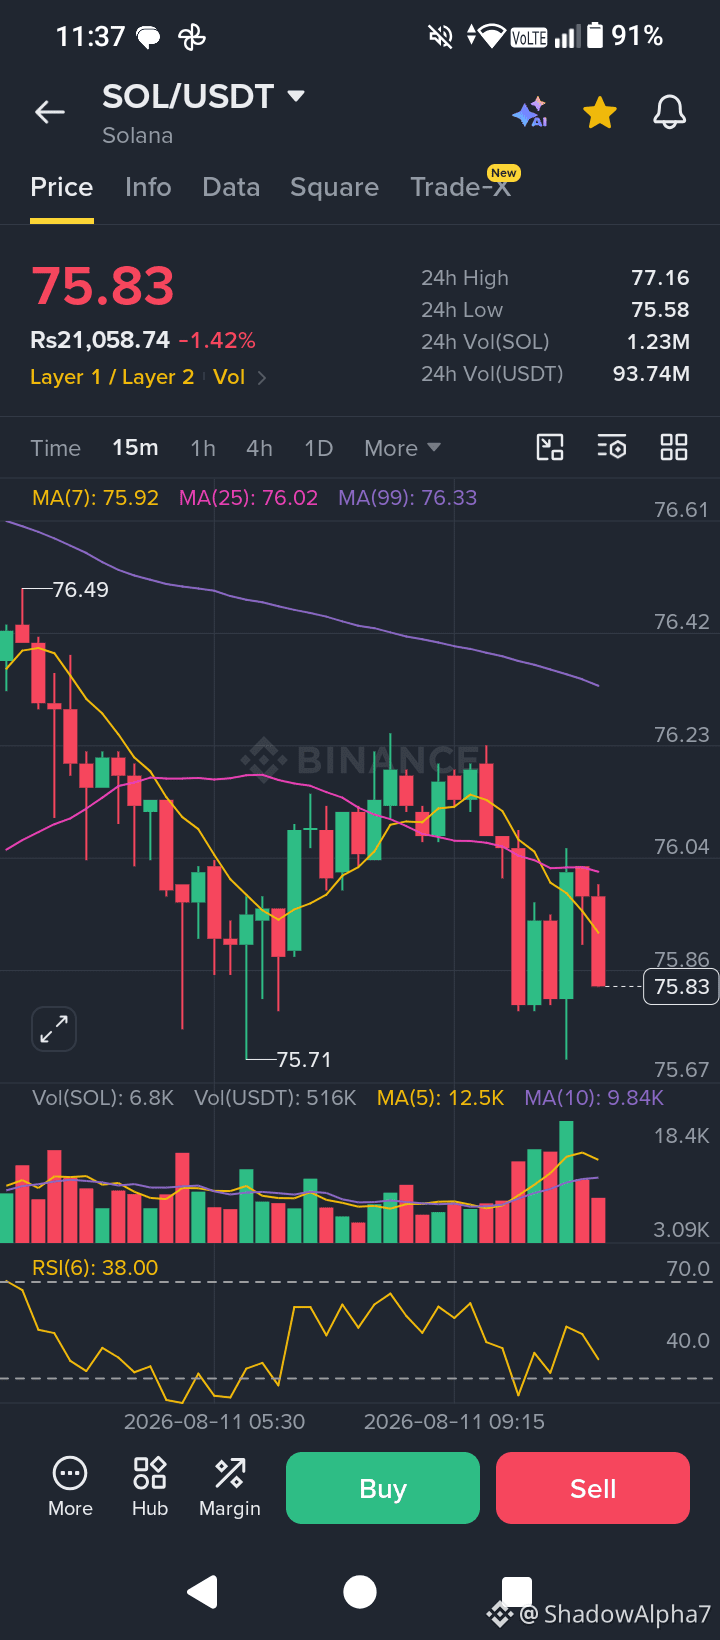Screen dimensions: 720x1640
Task: Open the Layer 1 / Layer 2 tag
Action: coord(112,377)
